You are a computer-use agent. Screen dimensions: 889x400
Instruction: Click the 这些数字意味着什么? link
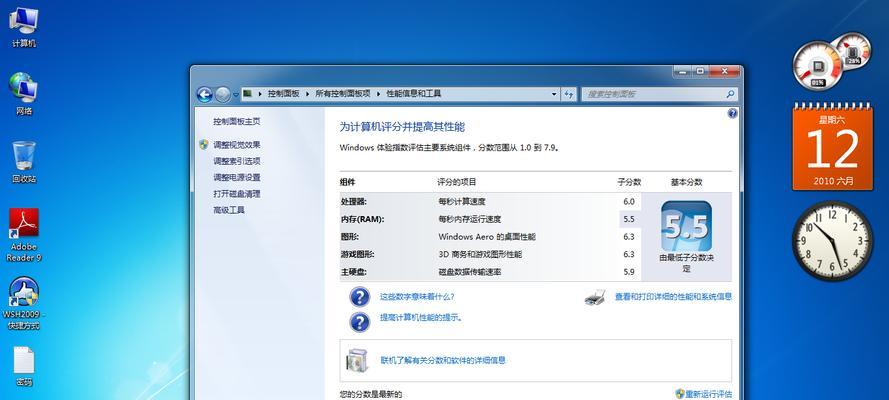click(417, 296)
